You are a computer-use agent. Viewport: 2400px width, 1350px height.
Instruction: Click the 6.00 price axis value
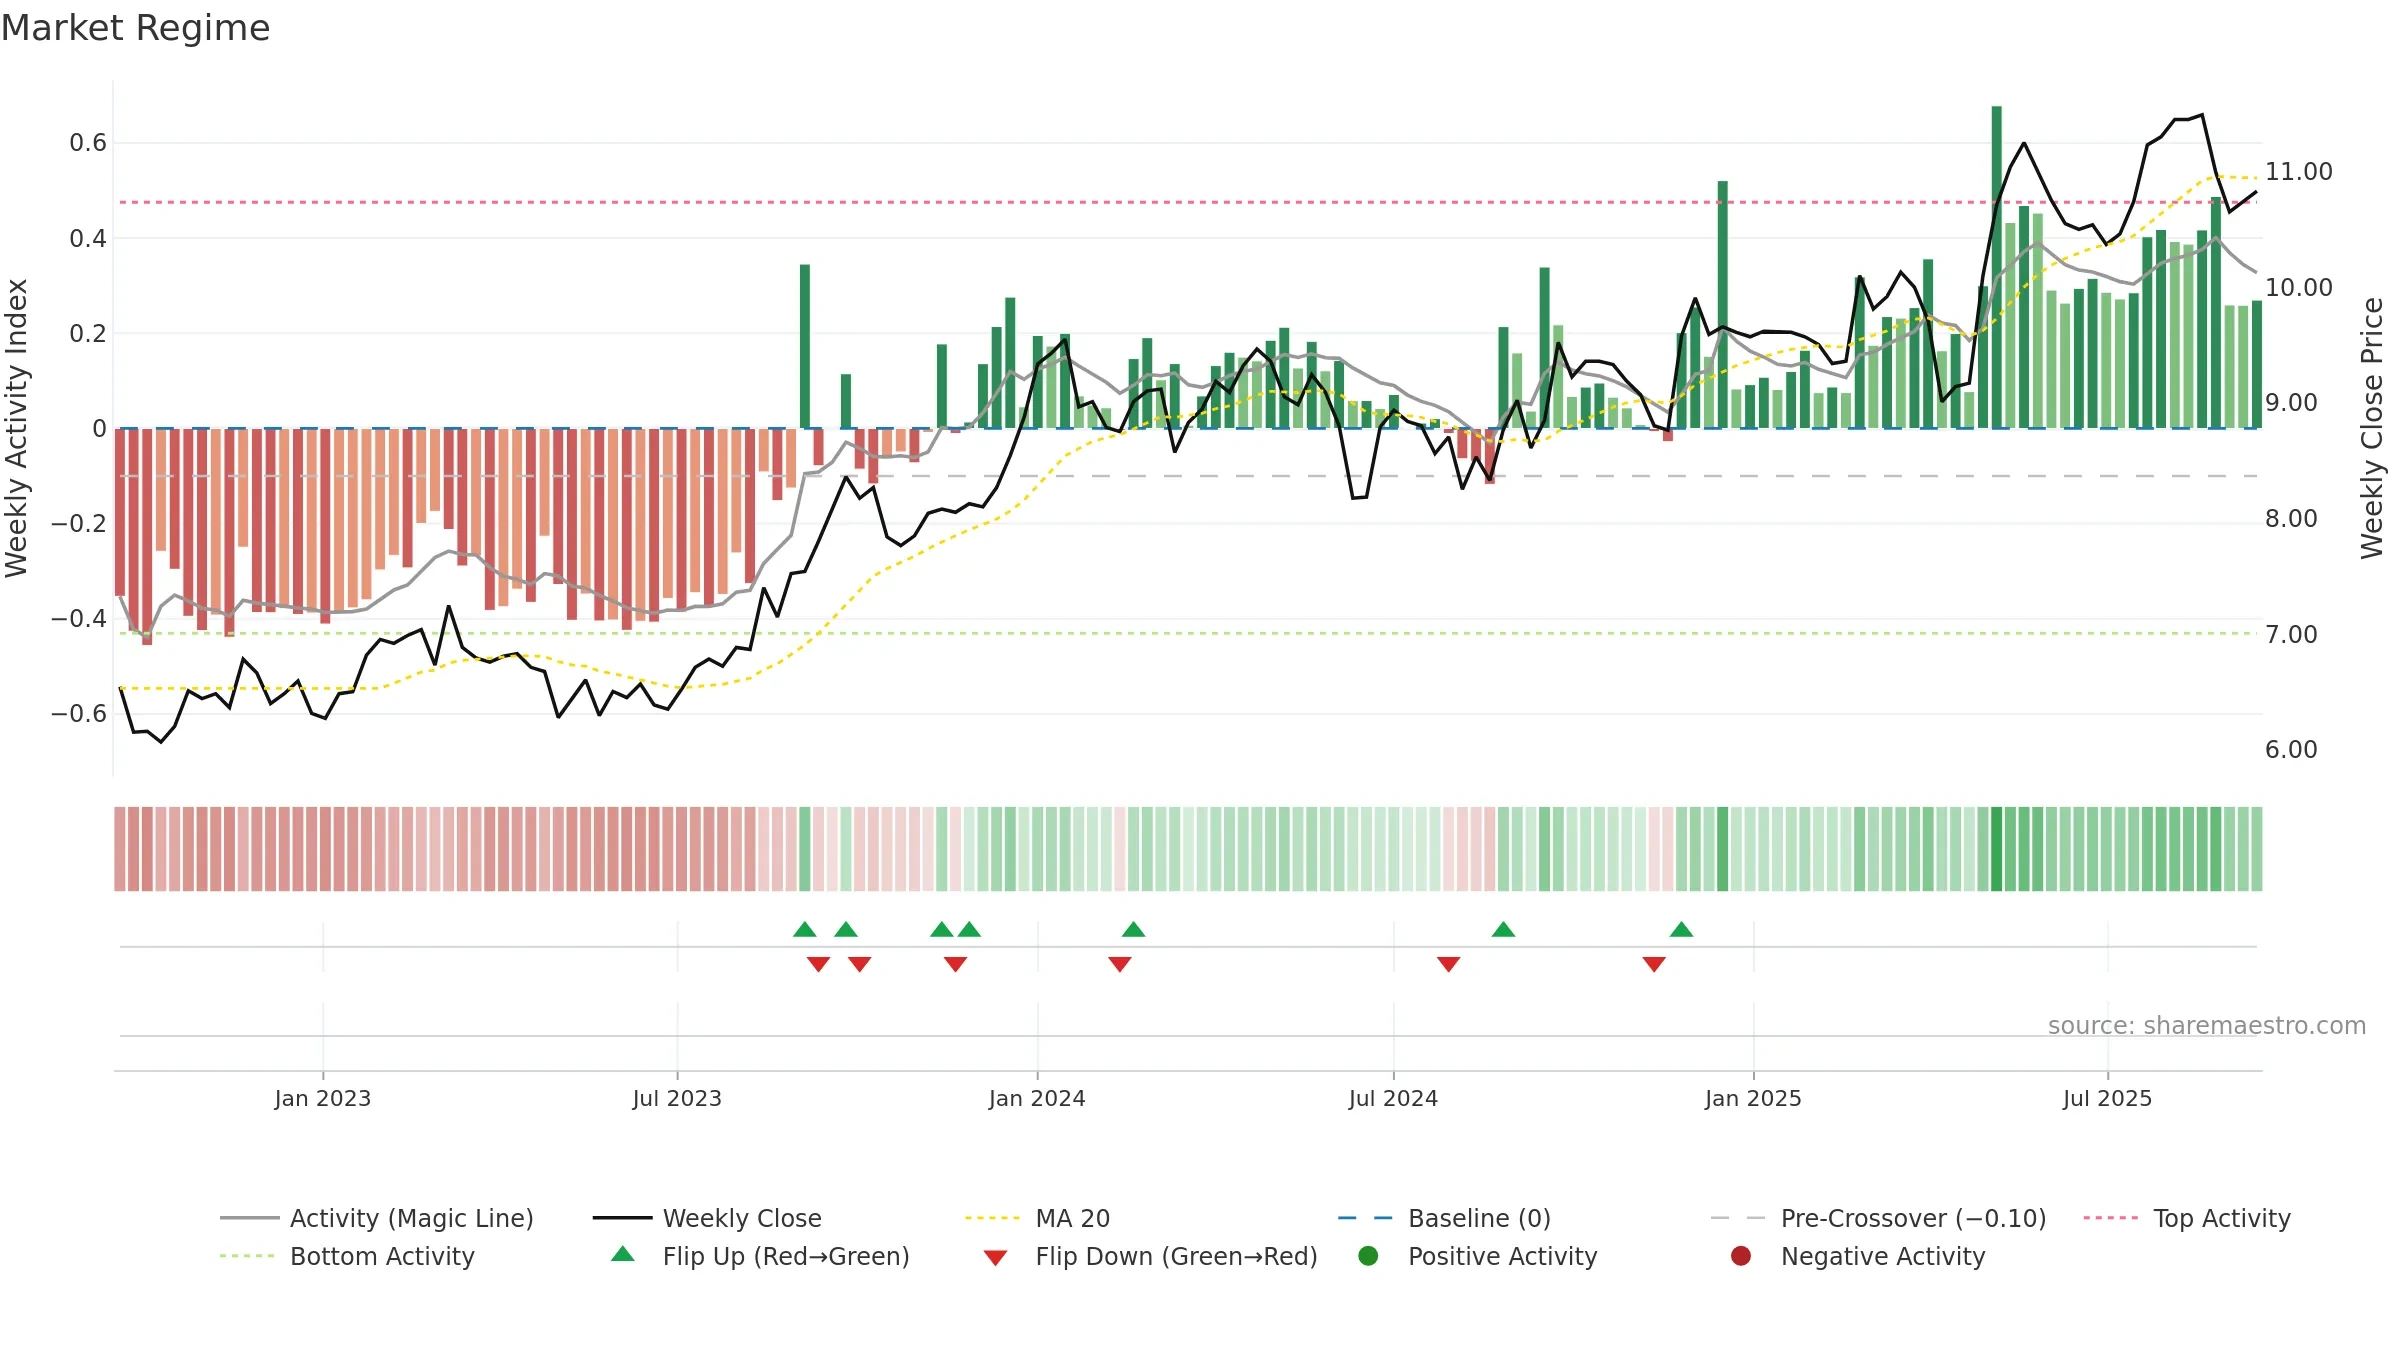2291,750
